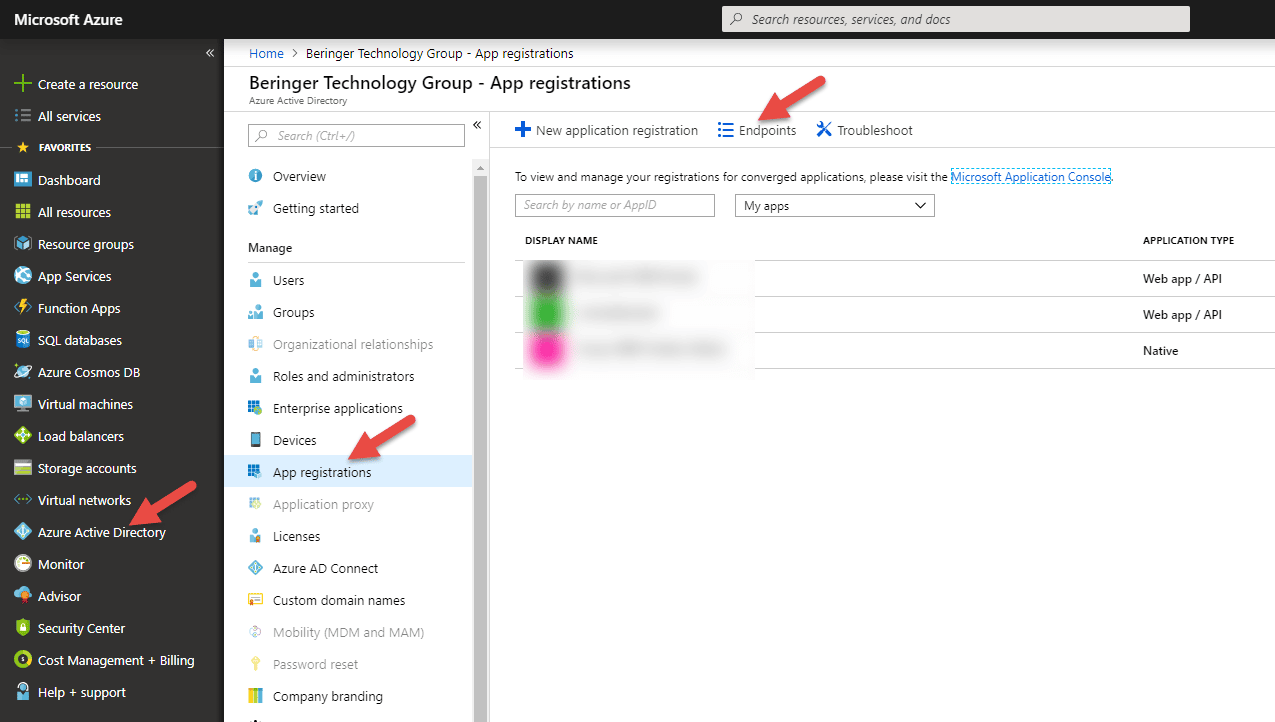The height and width of the screenshot is (722, 1275).
Task: Open Mobility (MDM and MAM) item
Action: tap(348, 632)
